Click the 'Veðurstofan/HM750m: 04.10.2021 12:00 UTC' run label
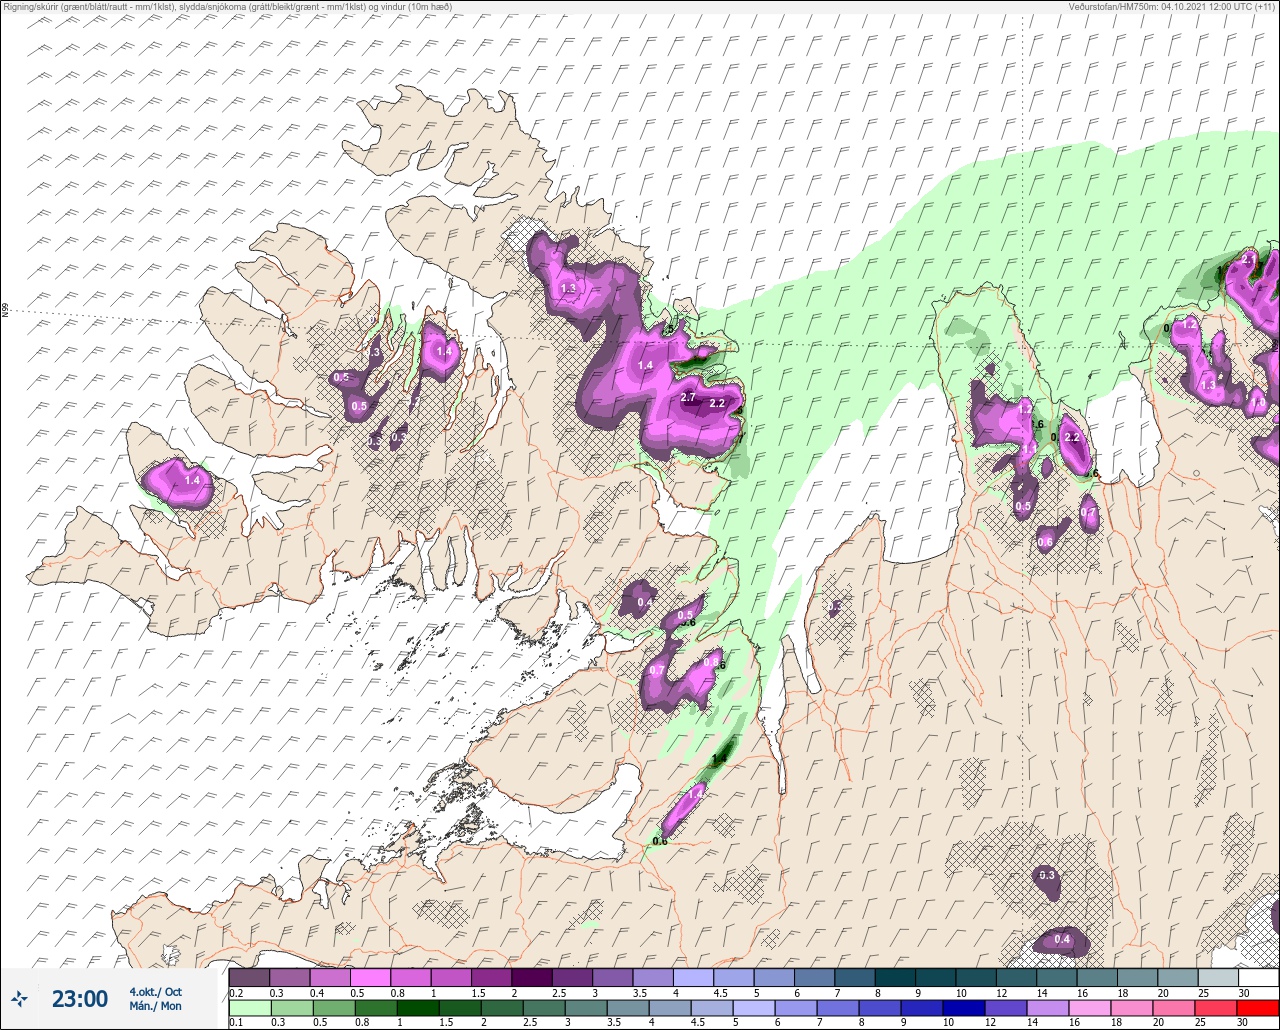The width and height of the screenshot is (1280, 1030). [1174, 6]
